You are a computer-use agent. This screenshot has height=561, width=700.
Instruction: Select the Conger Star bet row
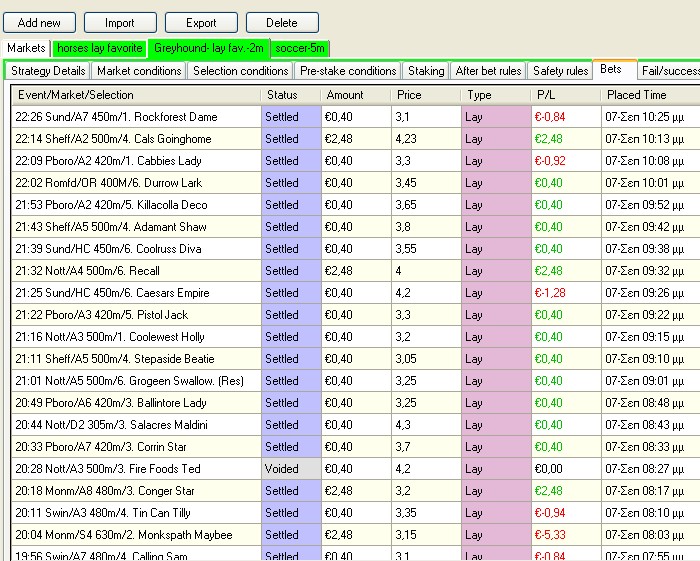pyautogui.click(x=356, y=491)
